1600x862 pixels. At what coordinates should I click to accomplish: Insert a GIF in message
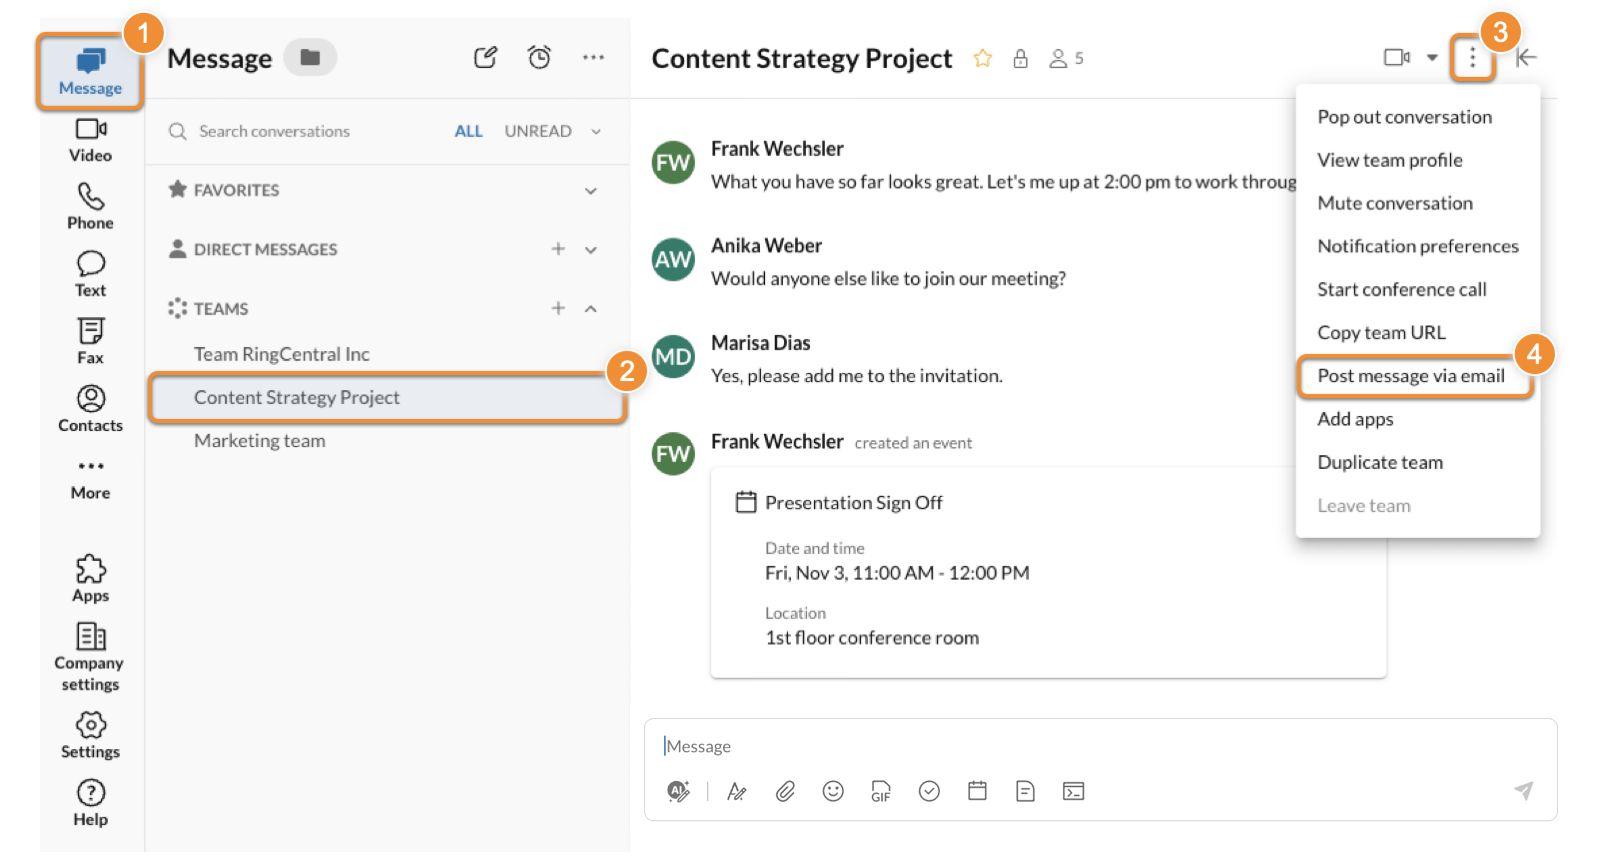click(881, 792)
